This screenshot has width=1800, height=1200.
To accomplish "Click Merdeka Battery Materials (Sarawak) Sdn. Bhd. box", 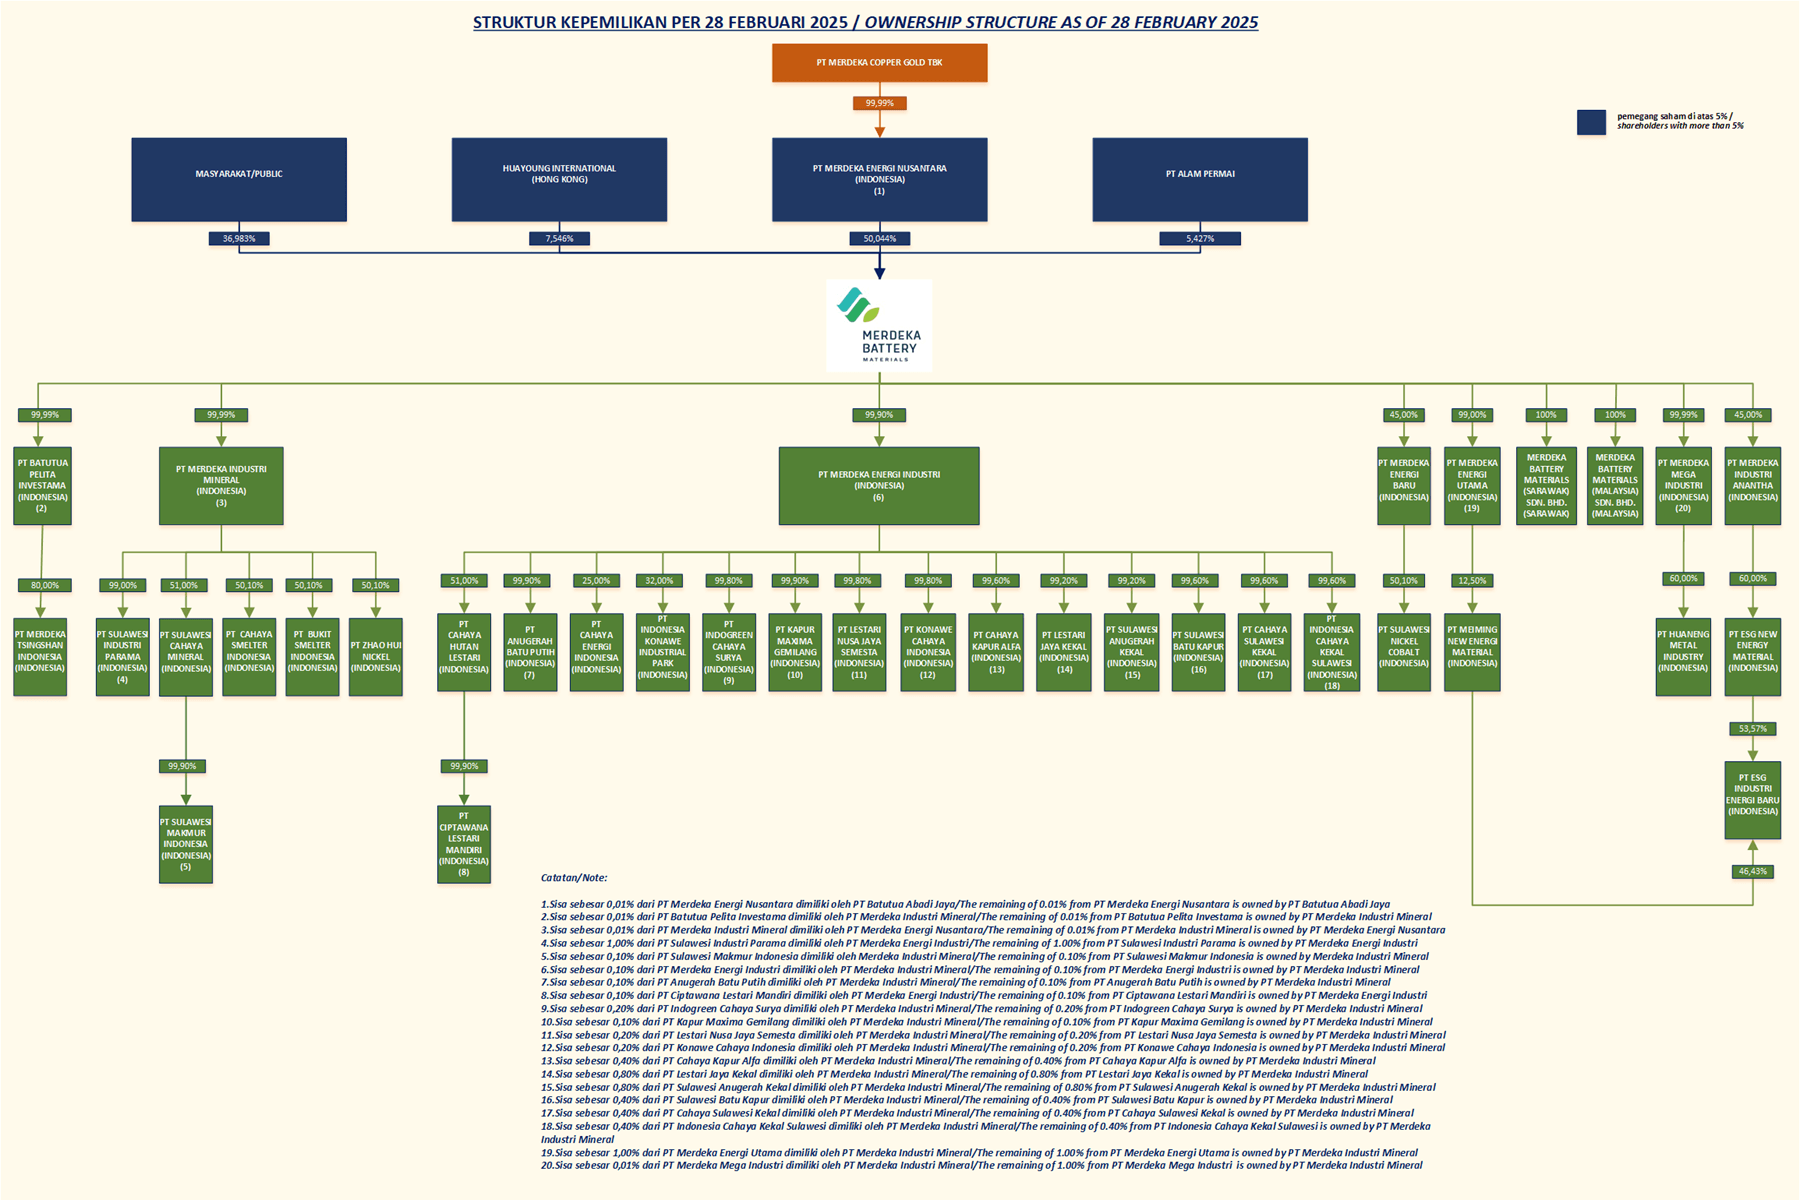I will point(1546,485).
